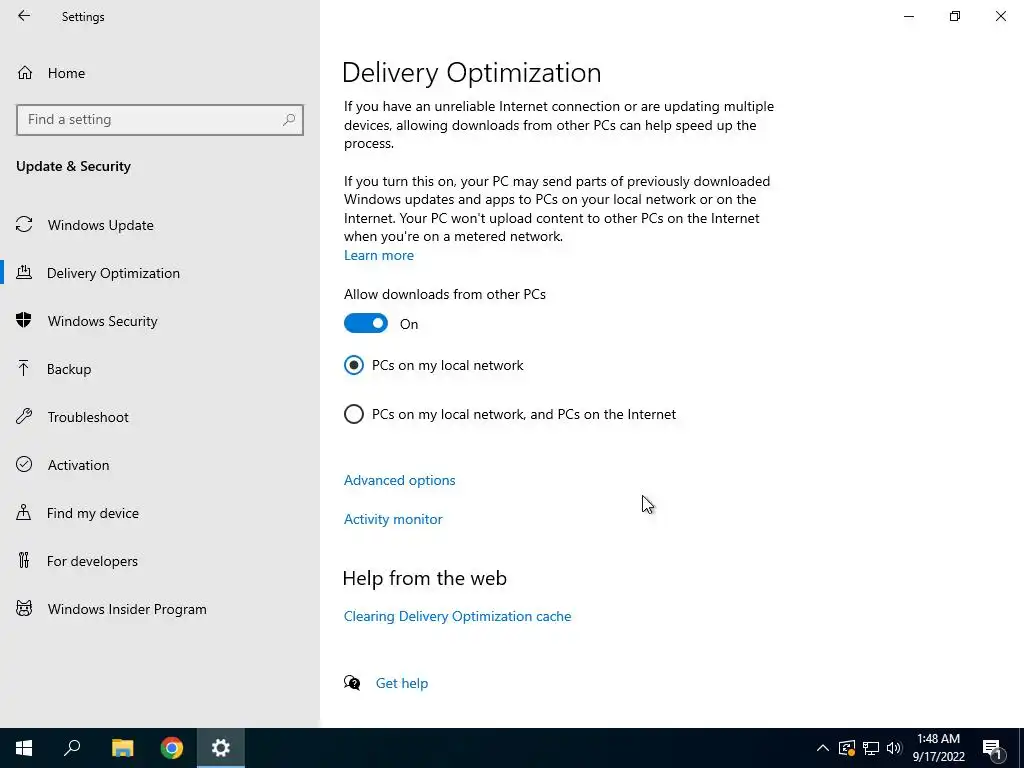1024x768 pixels.
Task: Click the security warning tray icon
Action: pos(847,748)
